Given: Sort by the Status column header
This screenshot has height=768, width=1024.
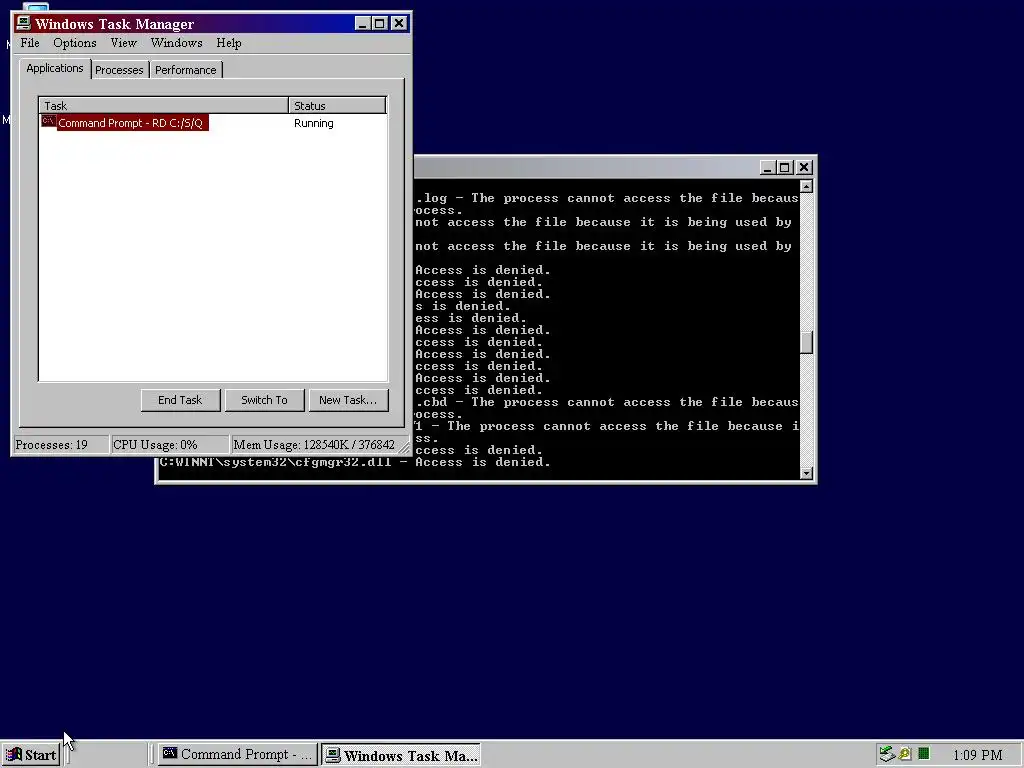Looking at the screenshot, I should [337, 106].
